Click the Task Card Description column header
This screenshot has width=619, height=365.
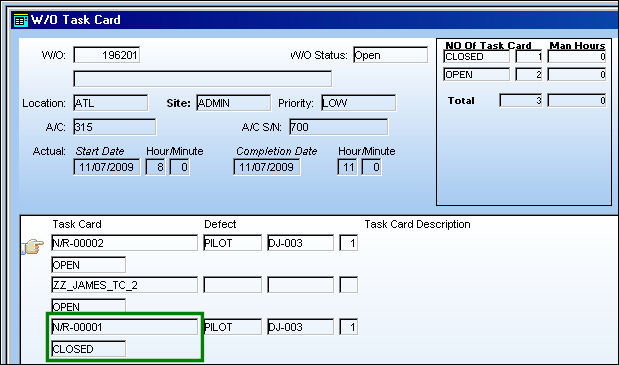417,224
